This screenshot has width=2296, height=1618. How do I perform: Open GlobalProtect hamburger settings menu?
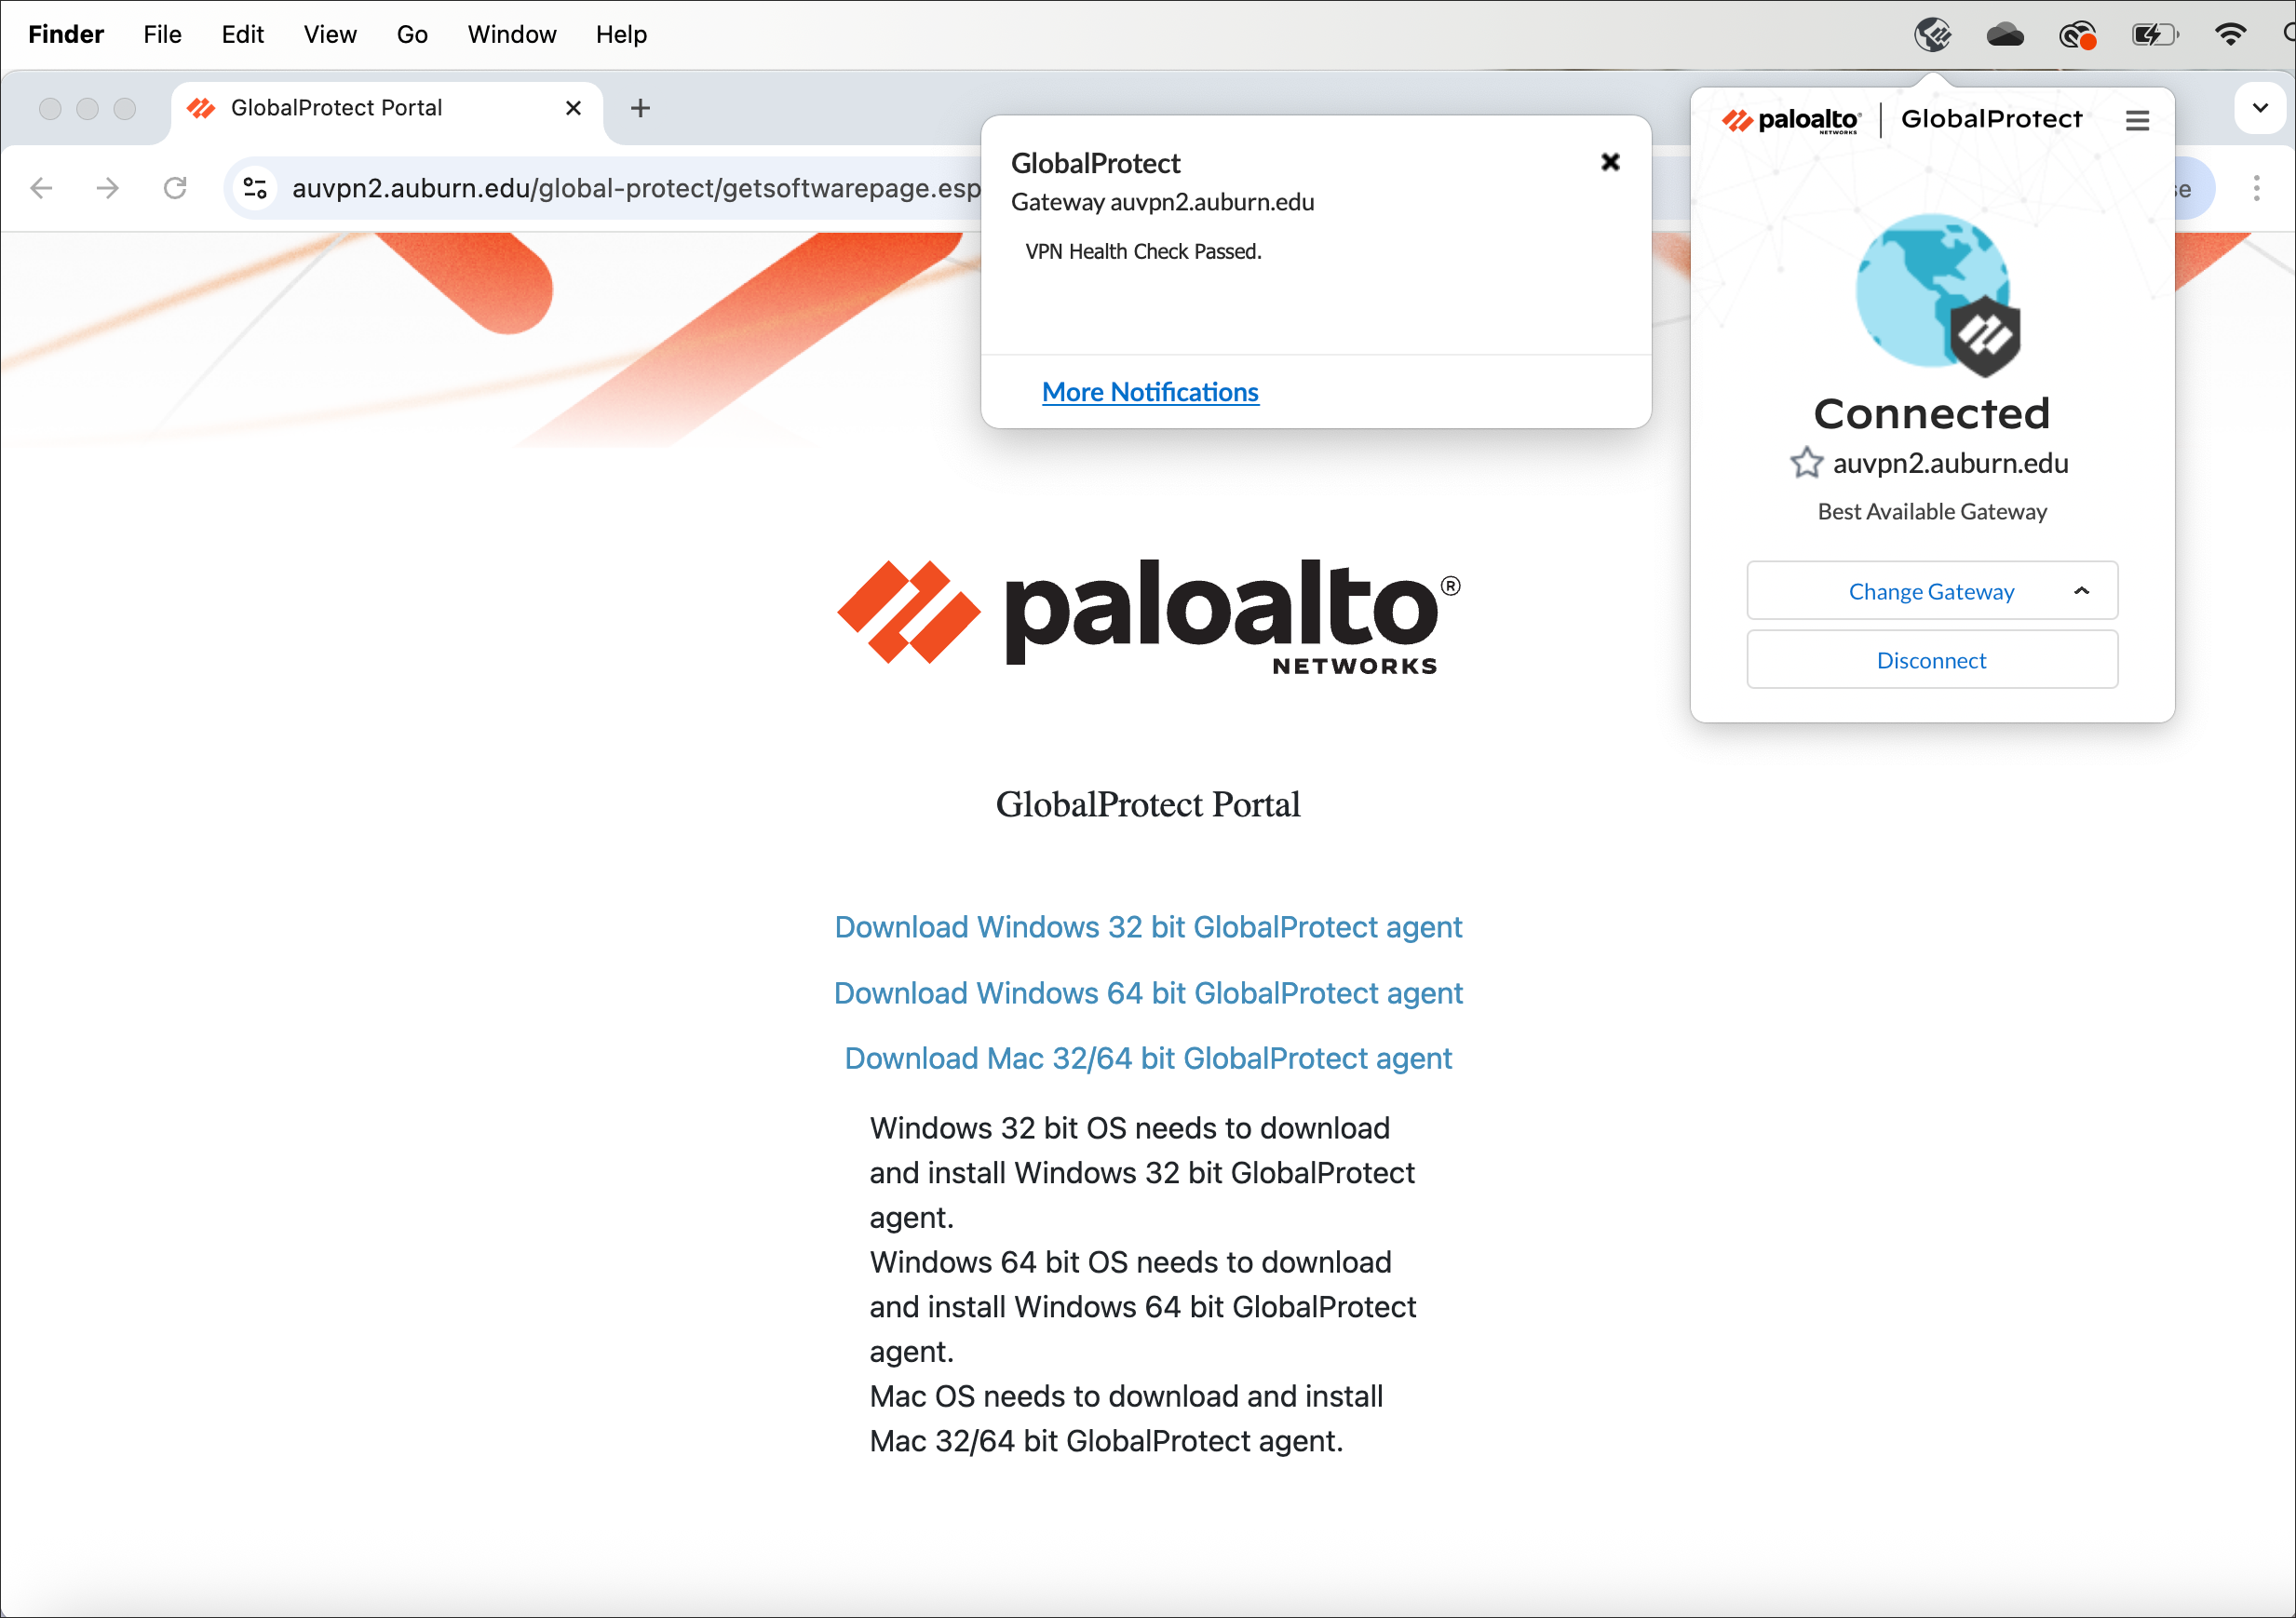click(2137, 121)
